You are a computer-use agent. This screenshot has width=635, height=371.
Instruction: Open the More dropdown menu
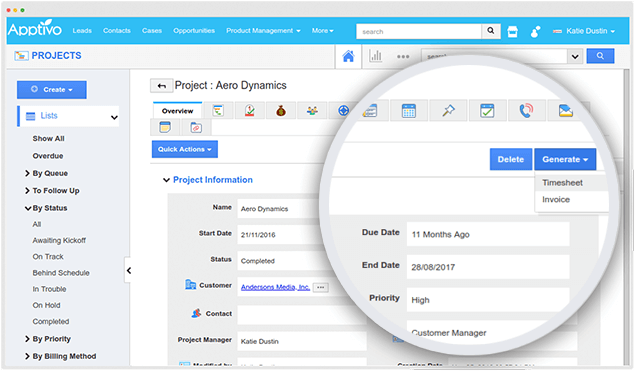pyautogui.click(x=322, y=31)
